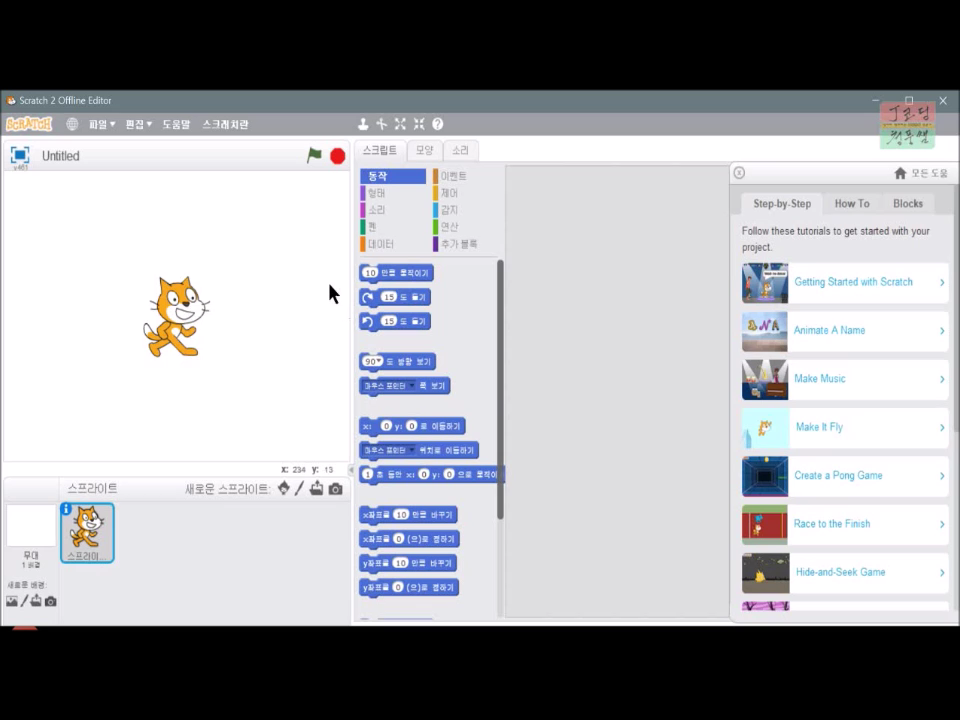Expand Hide-and-Seek Game chevron arrow

click(942, 572)
